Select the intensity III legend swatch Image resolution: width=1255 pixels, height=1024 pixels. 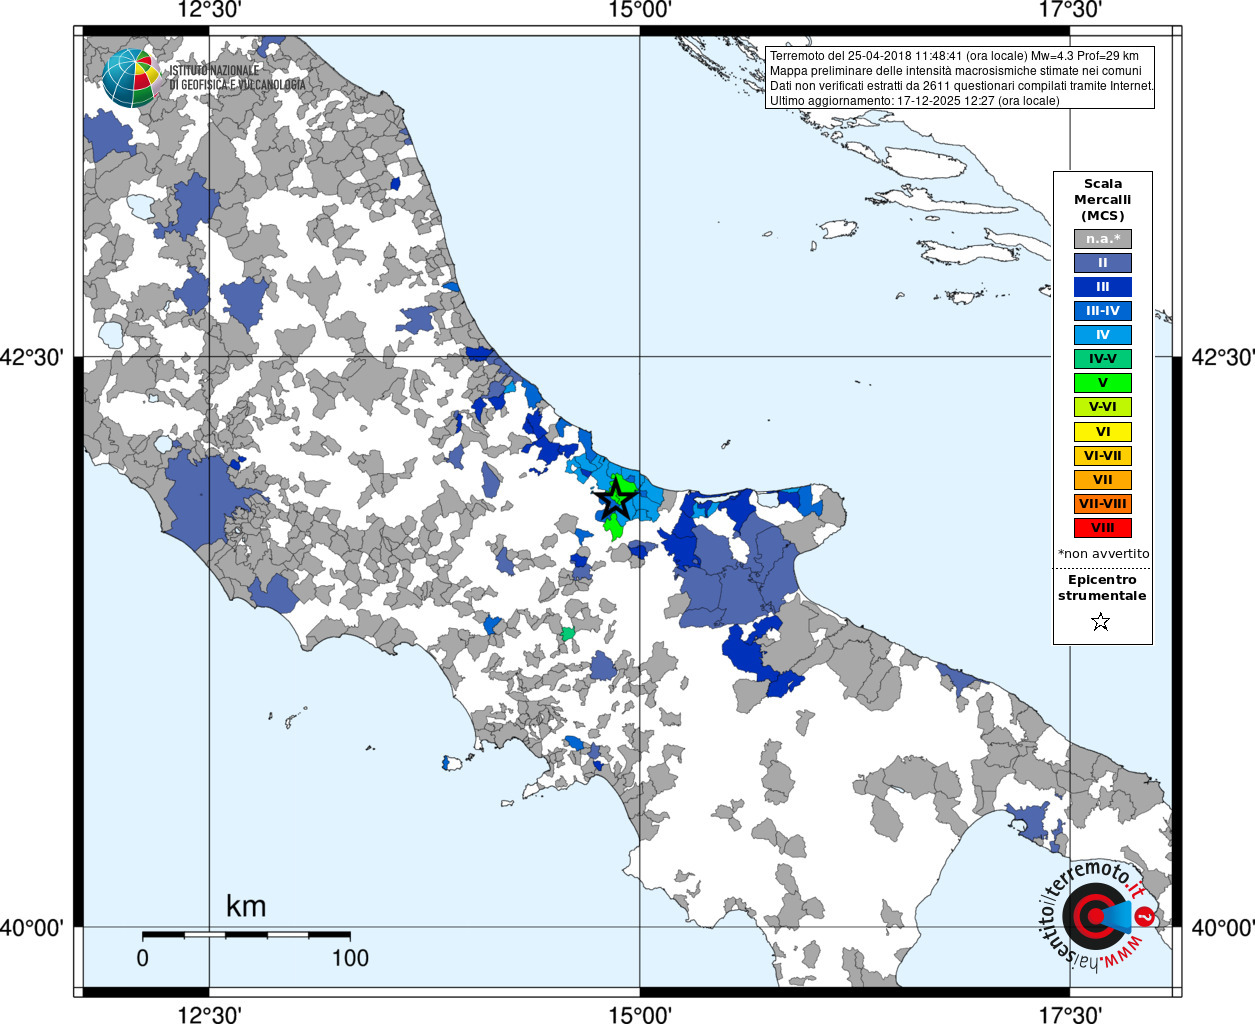1103,287
